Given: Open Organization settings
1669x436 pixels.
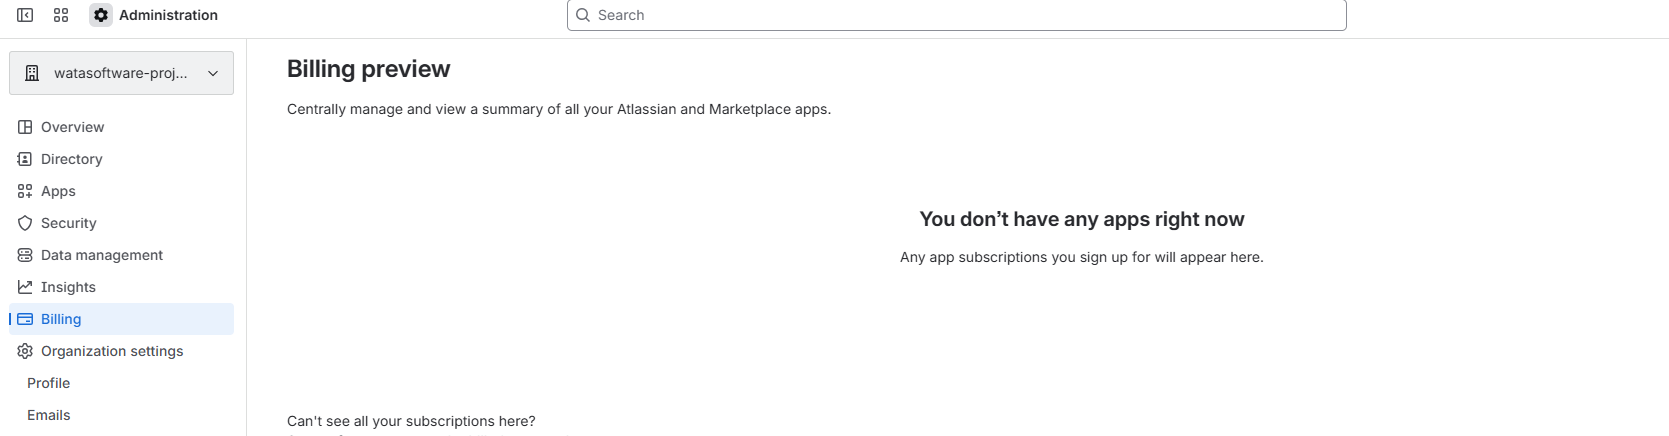Looking at the screenshot, I should (x=121, y=351).
